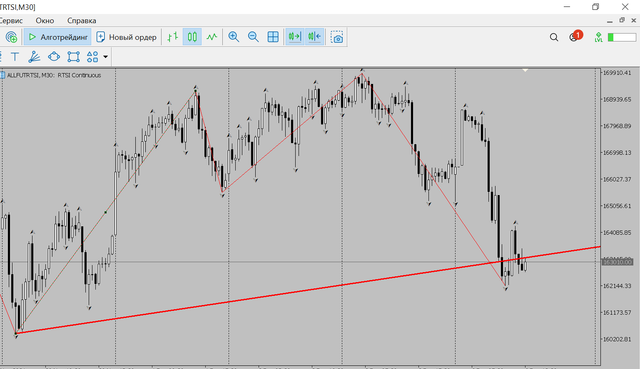Click the green VPS signal icon

598,38
